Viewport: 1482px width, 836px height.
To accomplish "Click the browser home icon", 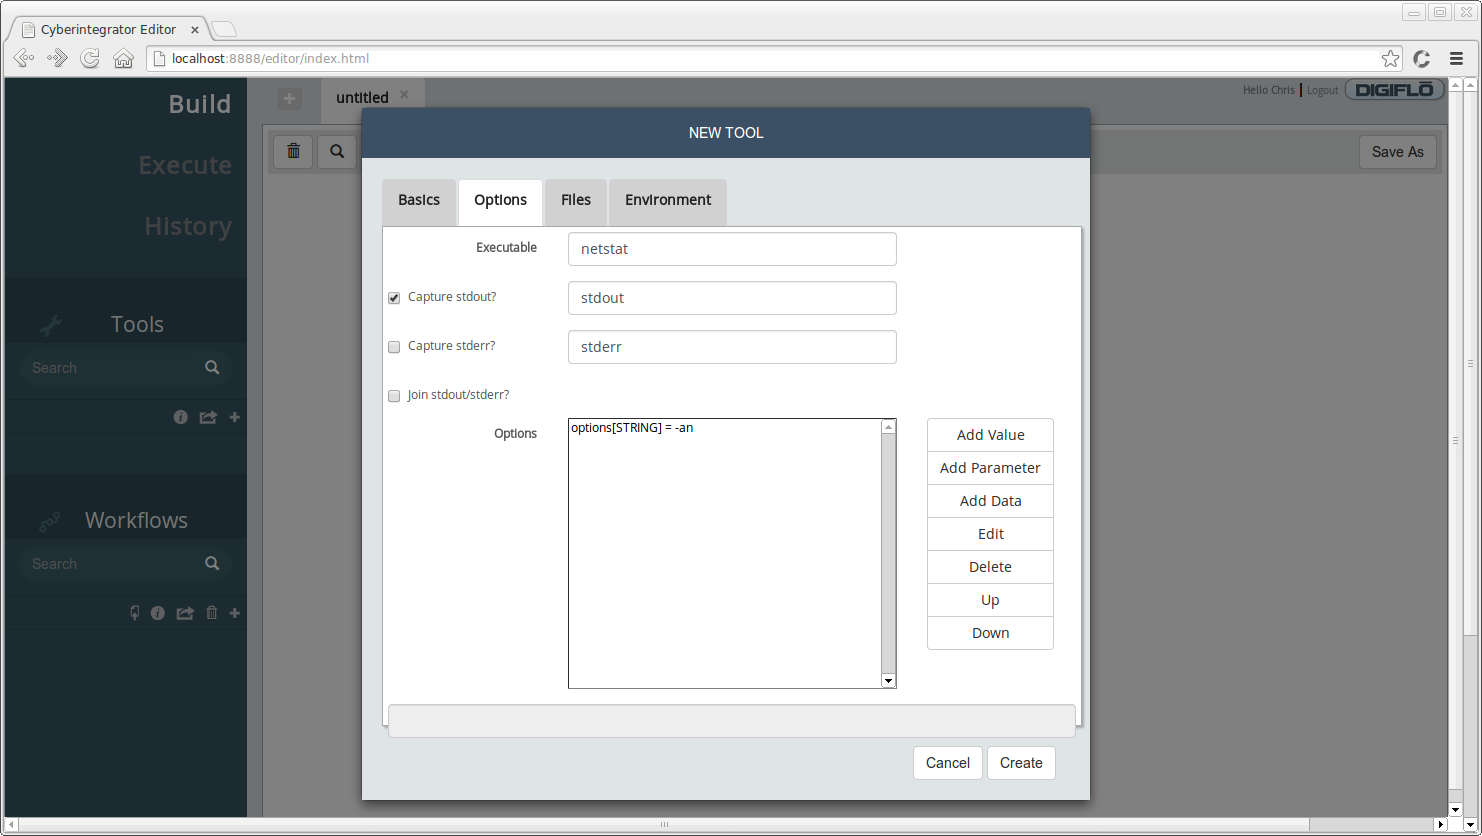I will [x=123, y=58].
